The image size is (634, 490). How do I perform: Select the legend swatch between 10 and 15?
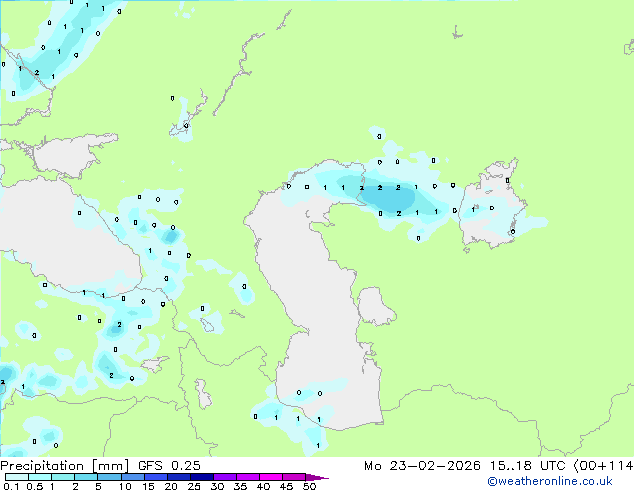coord(132,477)
